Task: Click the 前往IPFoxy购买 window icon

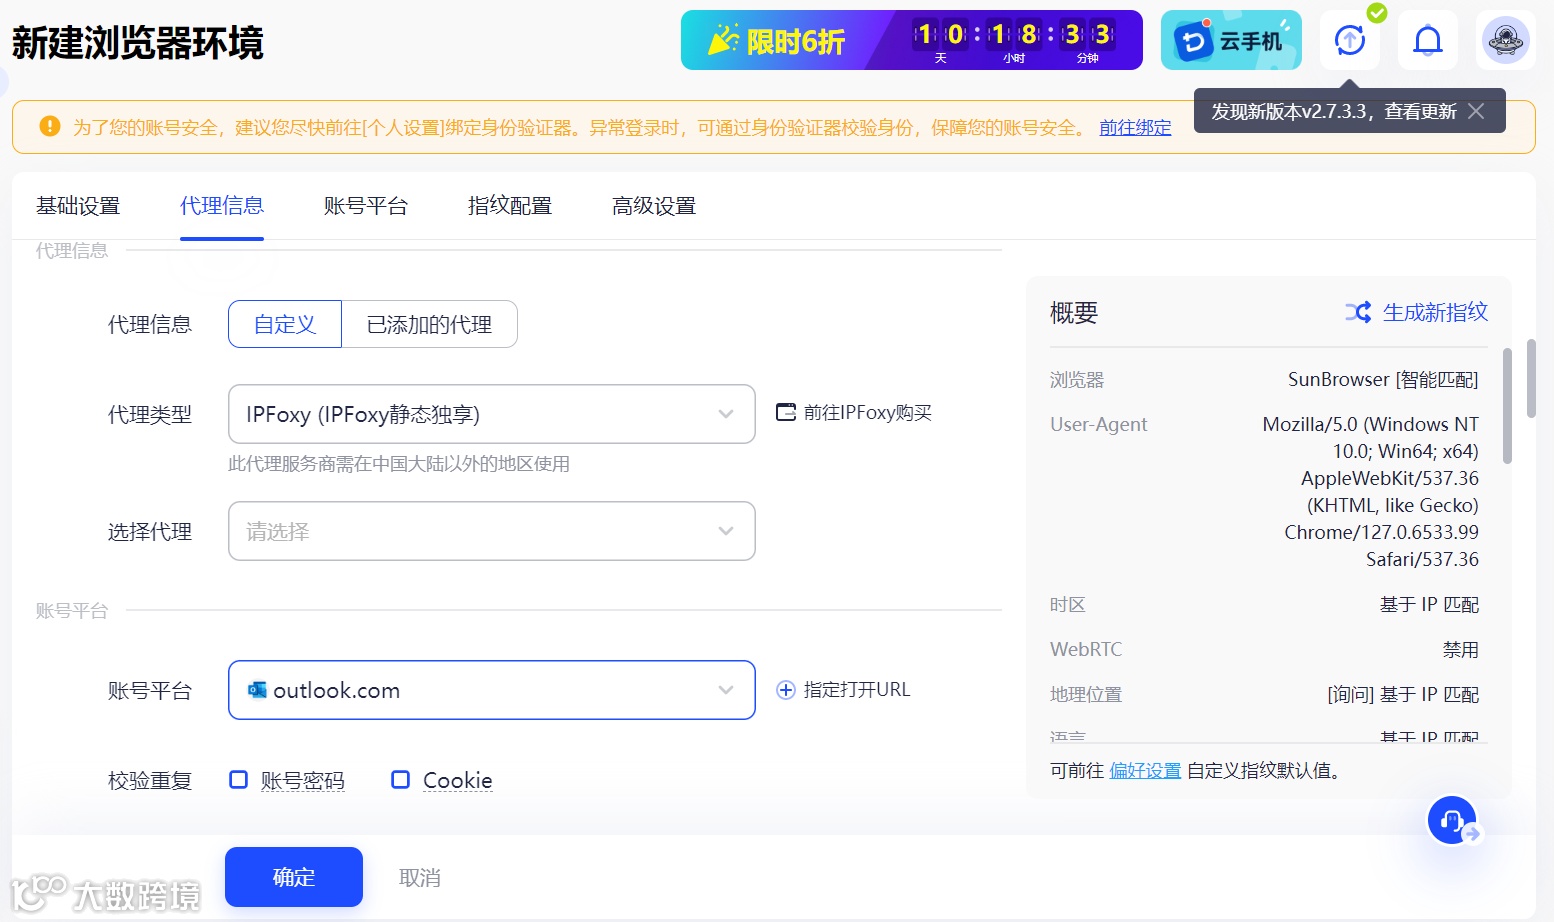Action: (x=787, y=412)
